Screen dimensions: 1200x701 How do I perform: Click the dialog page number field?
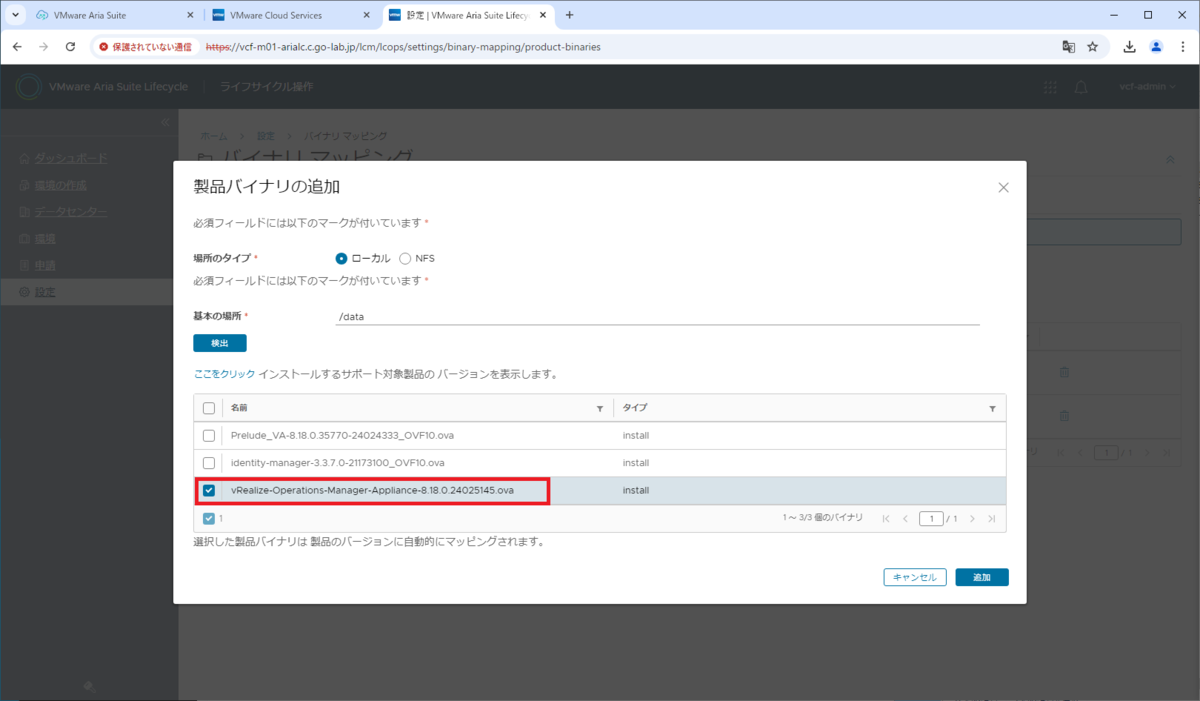point(931,519)
